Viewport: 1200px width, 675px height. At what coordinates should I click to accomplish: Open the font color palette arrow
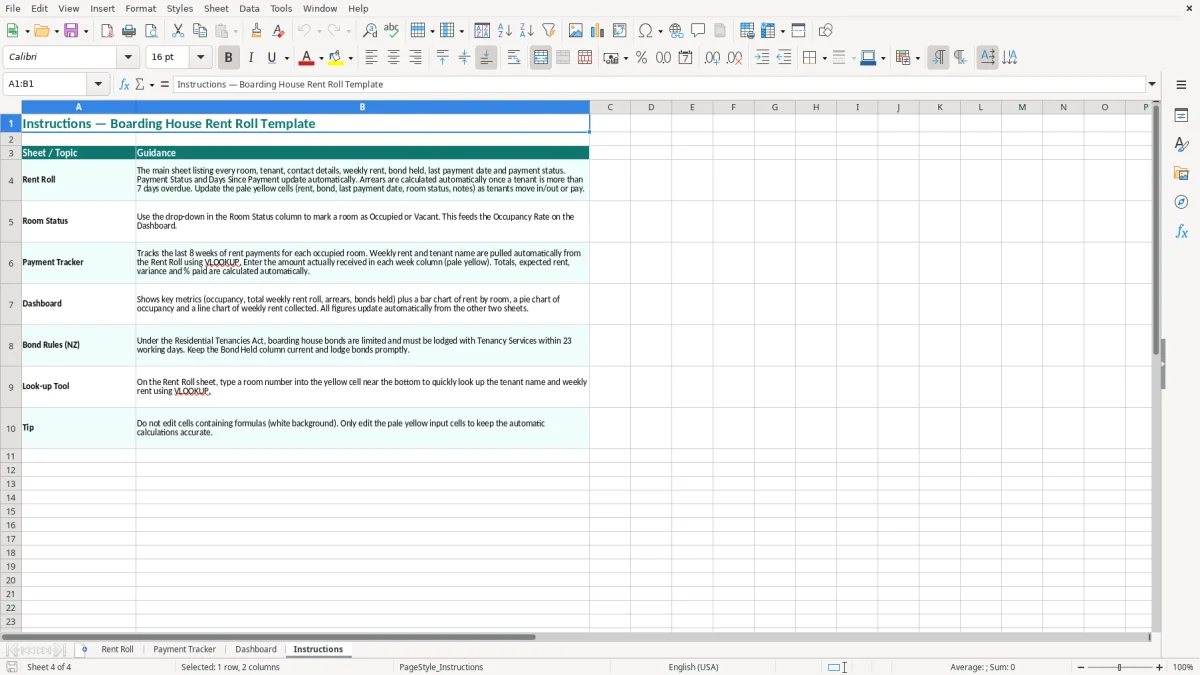click(x=321, y=58)
